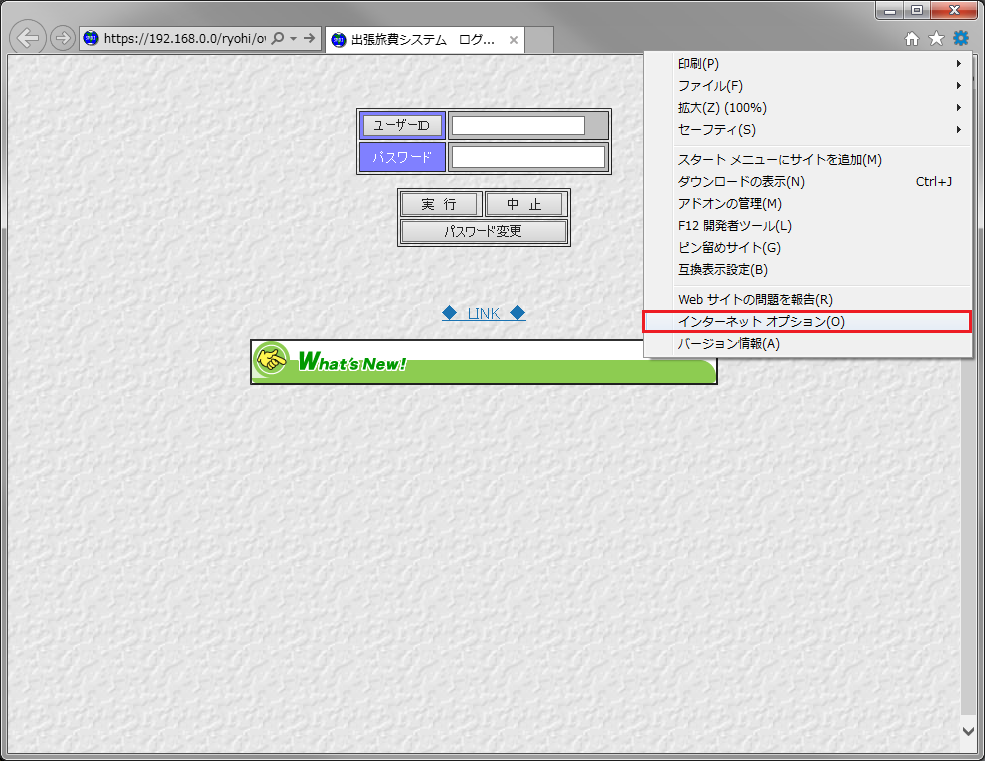Select the 出張旅費システム ログ... tab

[425, 40]
